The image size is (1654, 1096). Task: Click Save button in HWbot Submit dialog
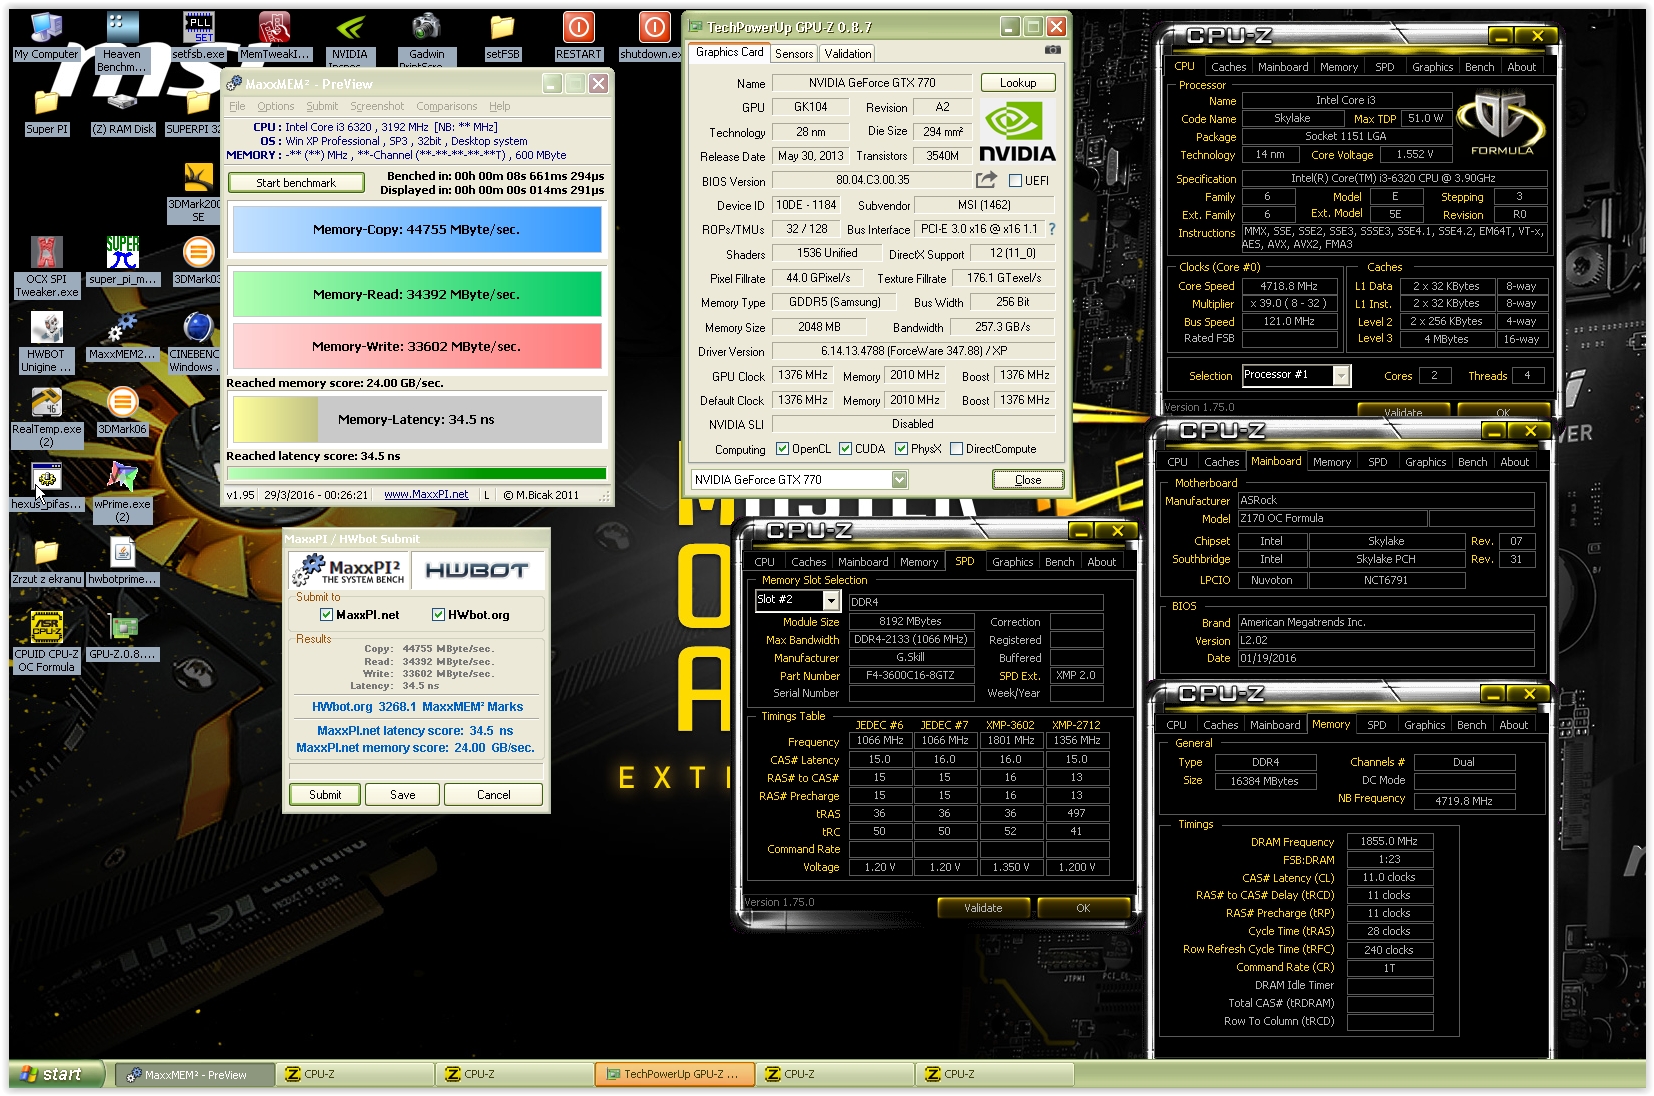(403, 795)
